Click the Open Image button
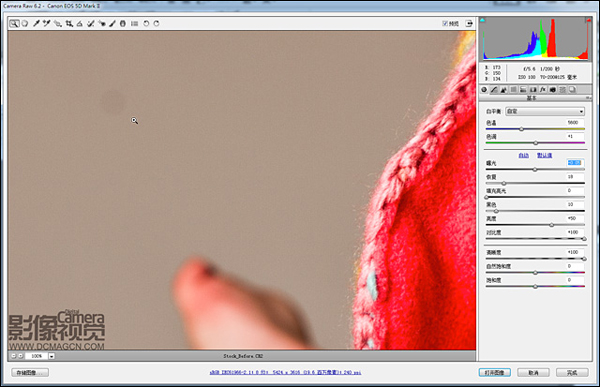 point(494,372)
